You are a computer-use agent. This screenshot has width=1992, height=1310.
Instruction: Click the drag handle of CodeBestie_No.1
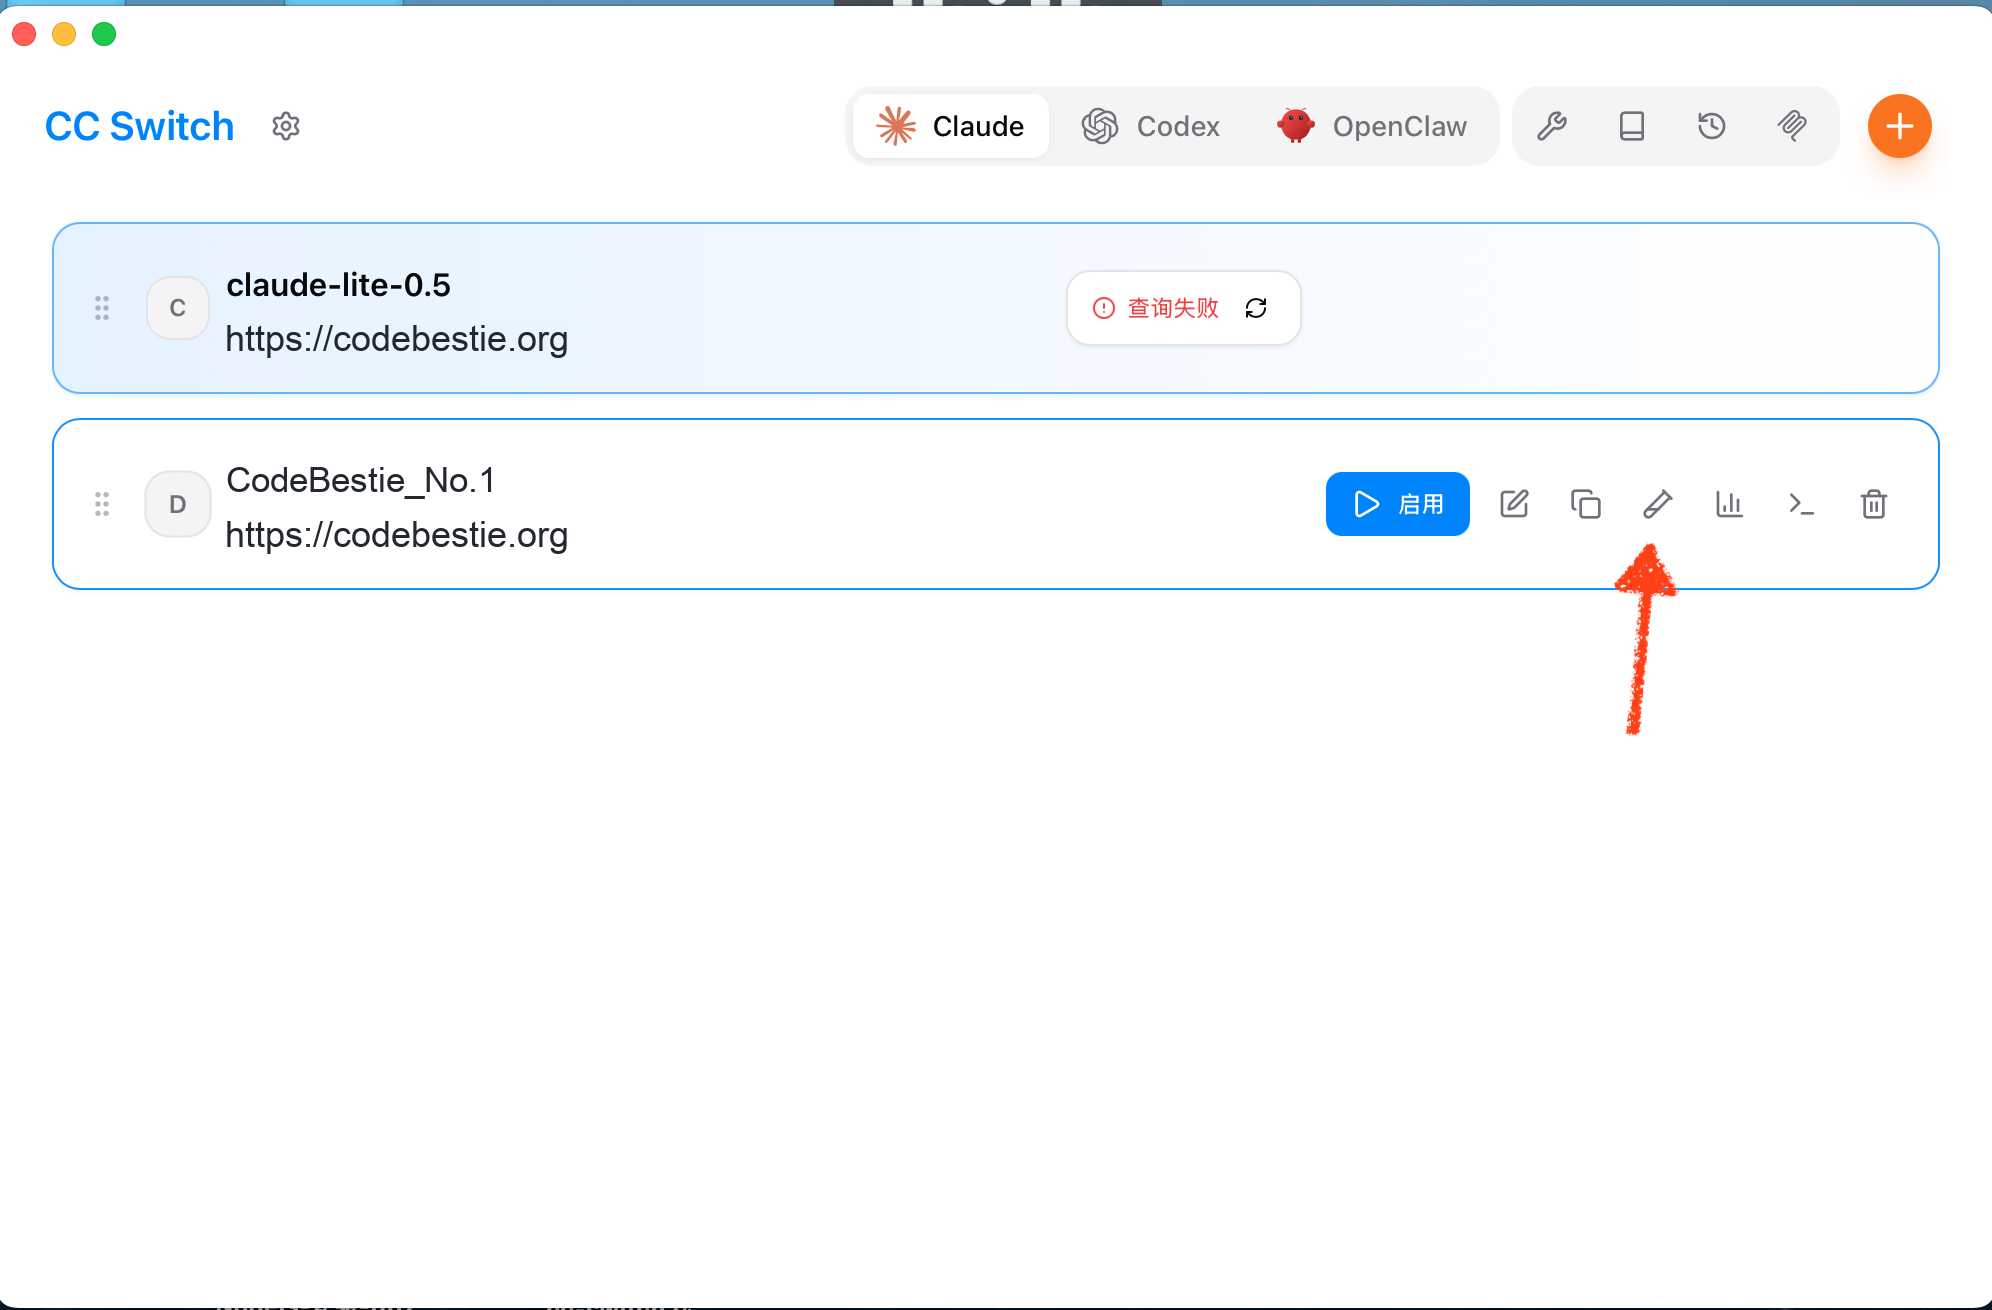click(x=102, y=504)
